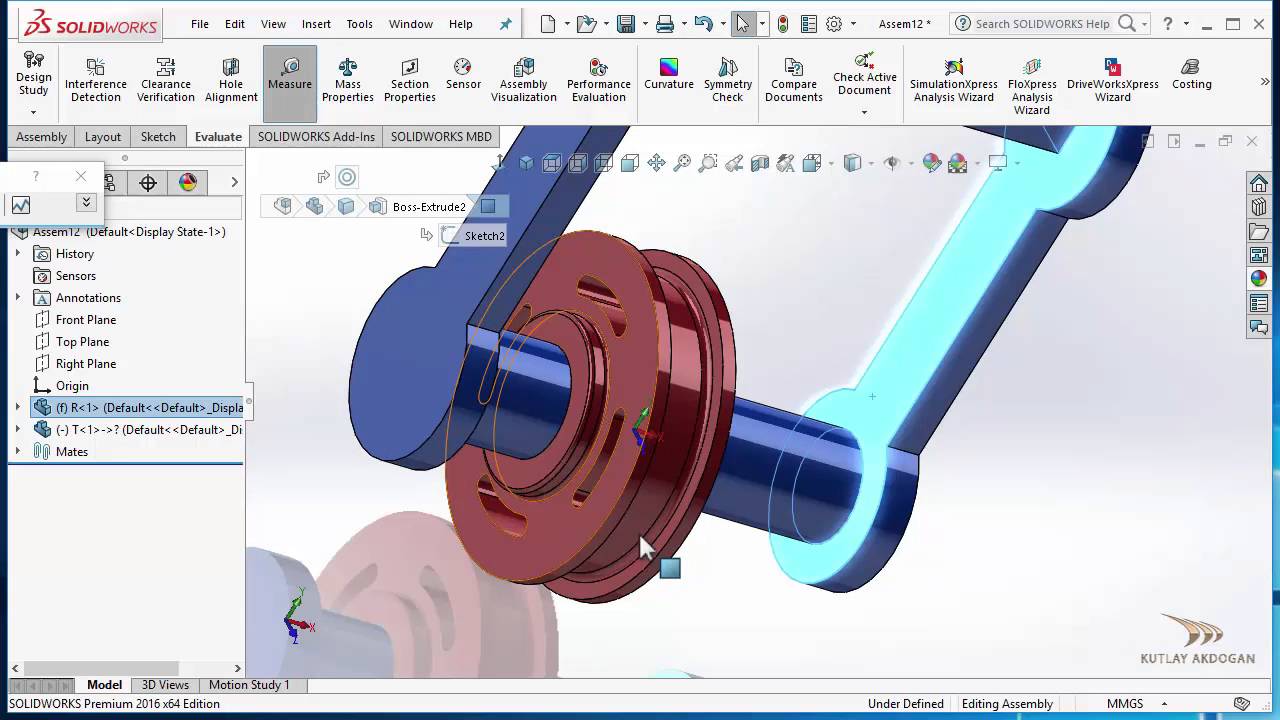Open Design Library in task pane

coord(1259,207)
